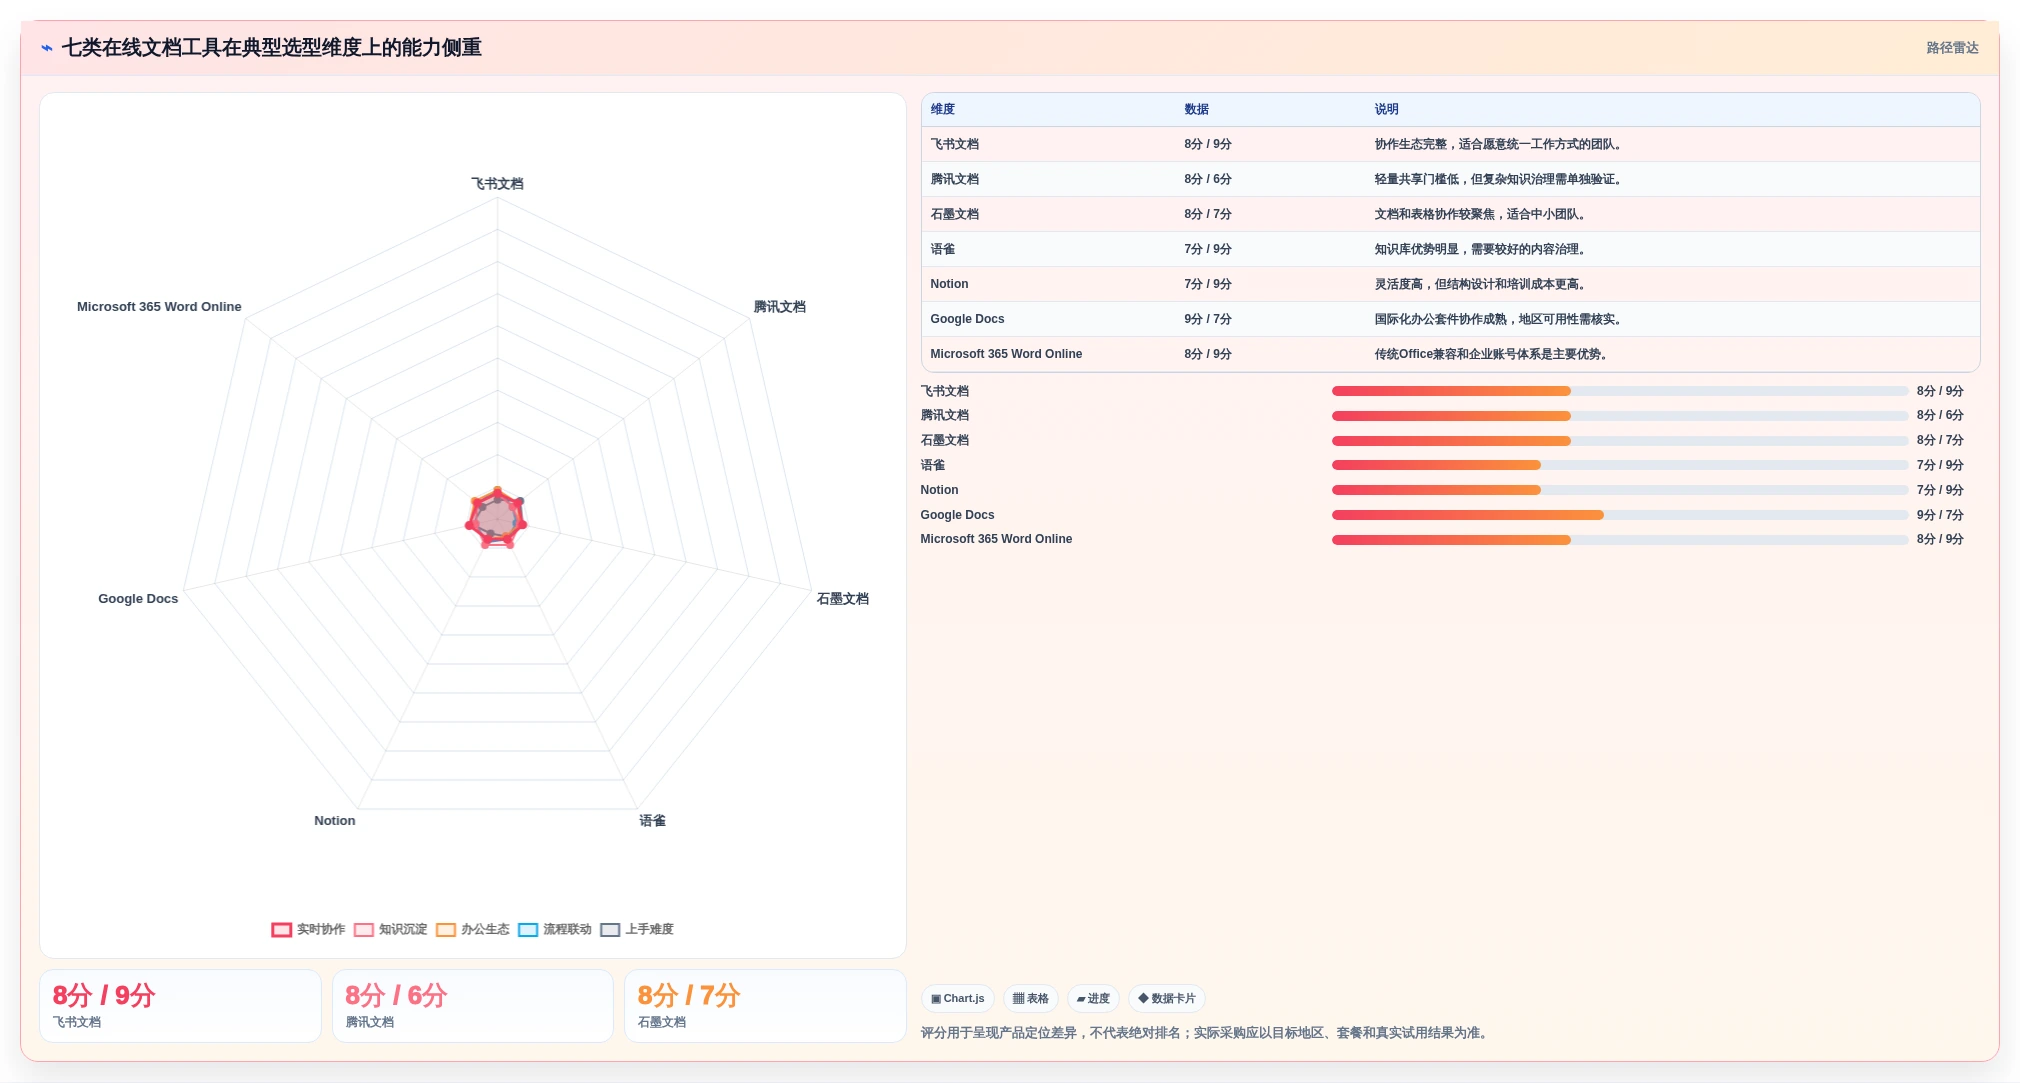Click the 语雀 radar axis label
This screenshot has height=1083, width=2020.
point(652,821)
